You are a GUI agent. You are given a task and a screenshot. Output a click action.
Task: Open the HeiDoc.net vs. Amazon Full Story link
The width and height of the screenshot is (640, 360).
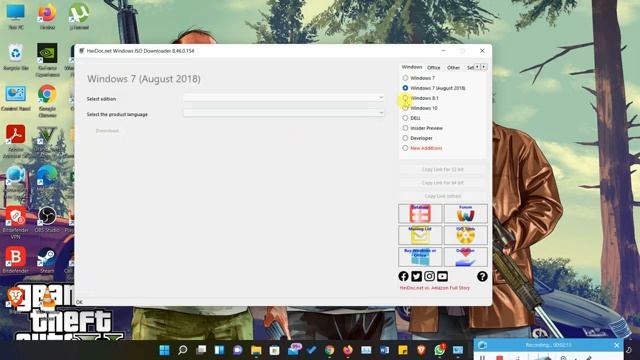point(435,288)
